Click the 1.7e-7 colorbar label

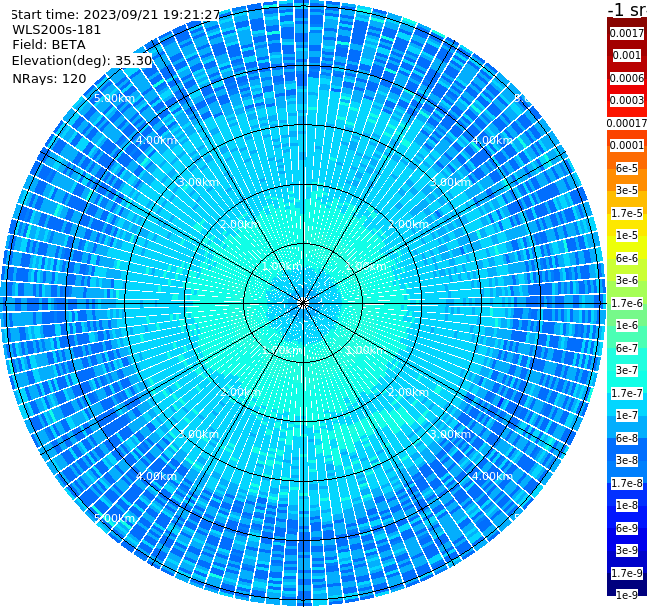pos(627,393)
